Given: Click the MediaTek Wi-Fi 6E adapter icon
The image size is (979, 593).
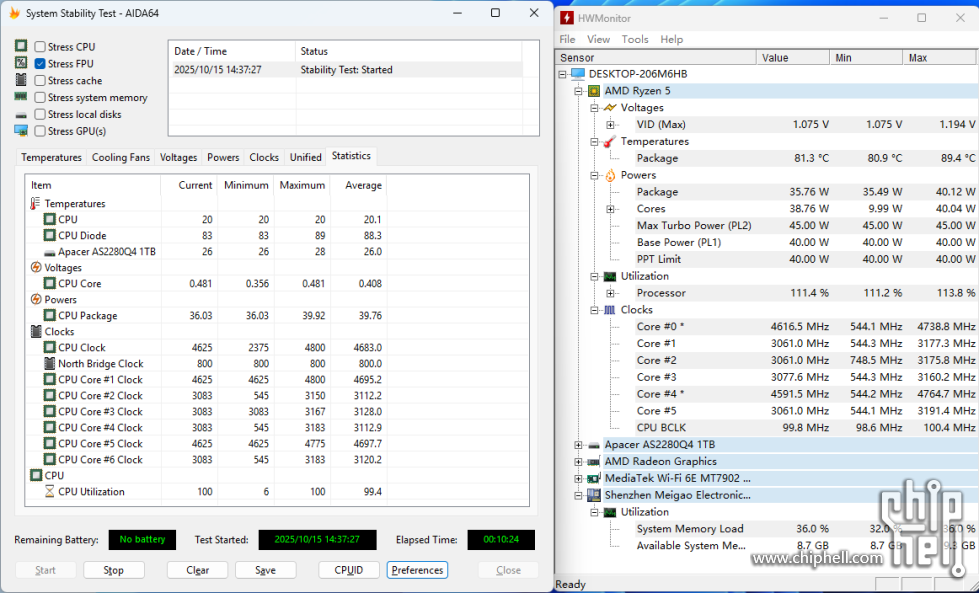Looking at the screenshot, I should (594, 478).
